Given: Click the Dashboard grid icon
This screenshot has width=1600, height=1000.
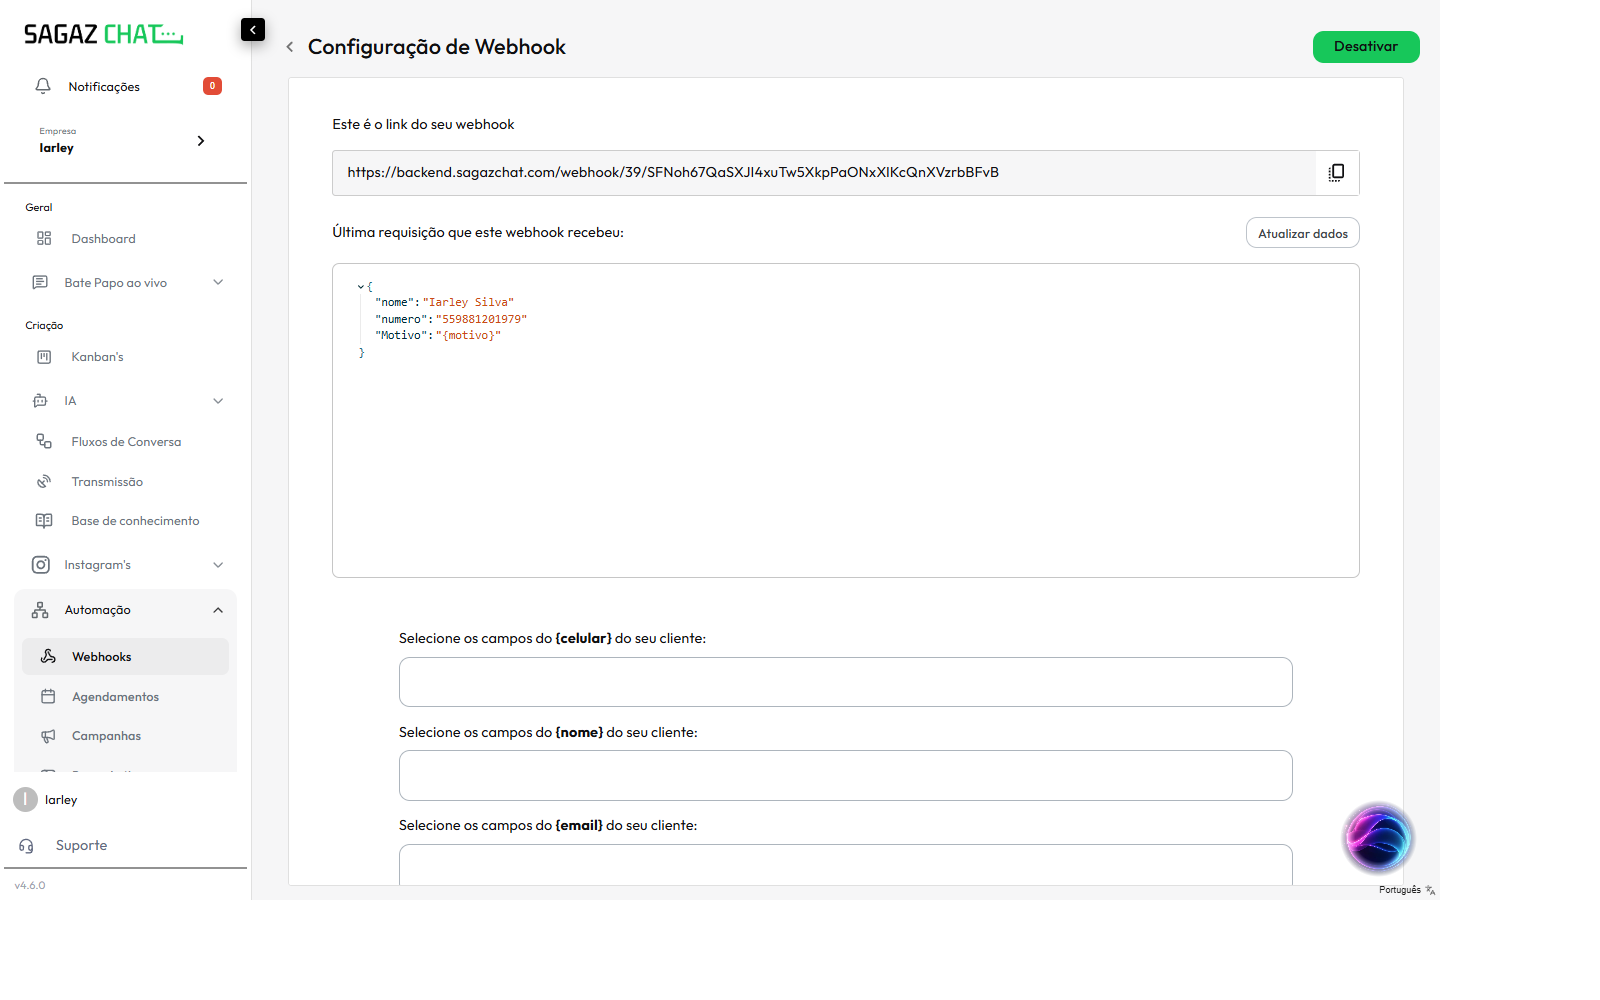Looking at the screenshot, I should (x=44, y=238).
